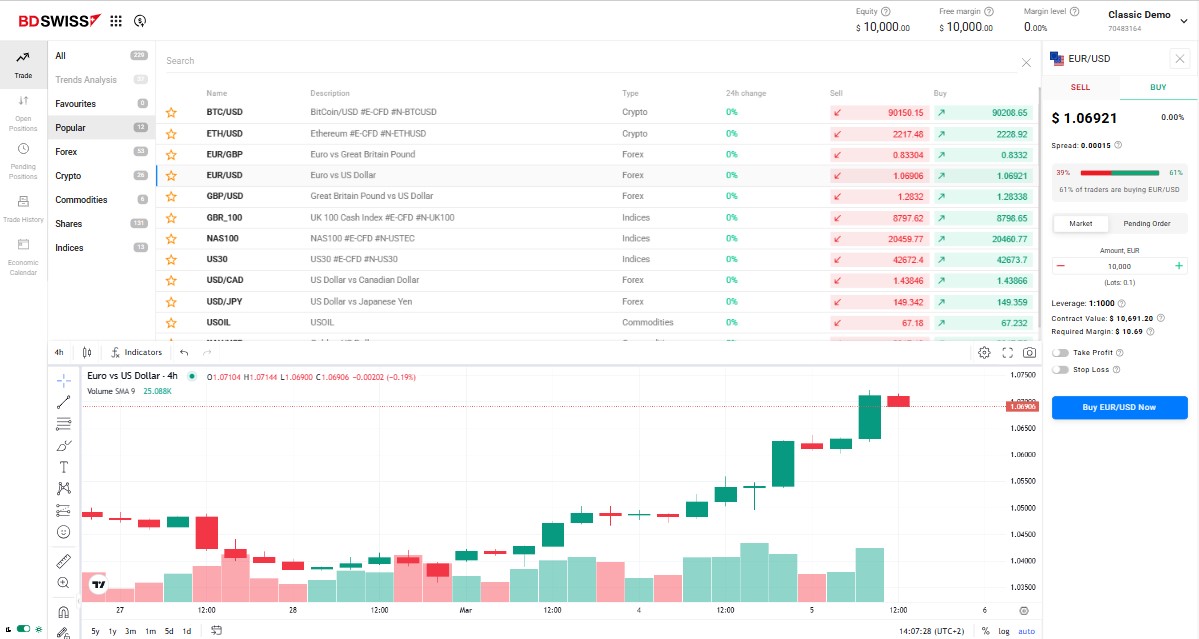Screen dimensions: 1199x639
Task: Select the ruler measure tool
Action: 63,562
